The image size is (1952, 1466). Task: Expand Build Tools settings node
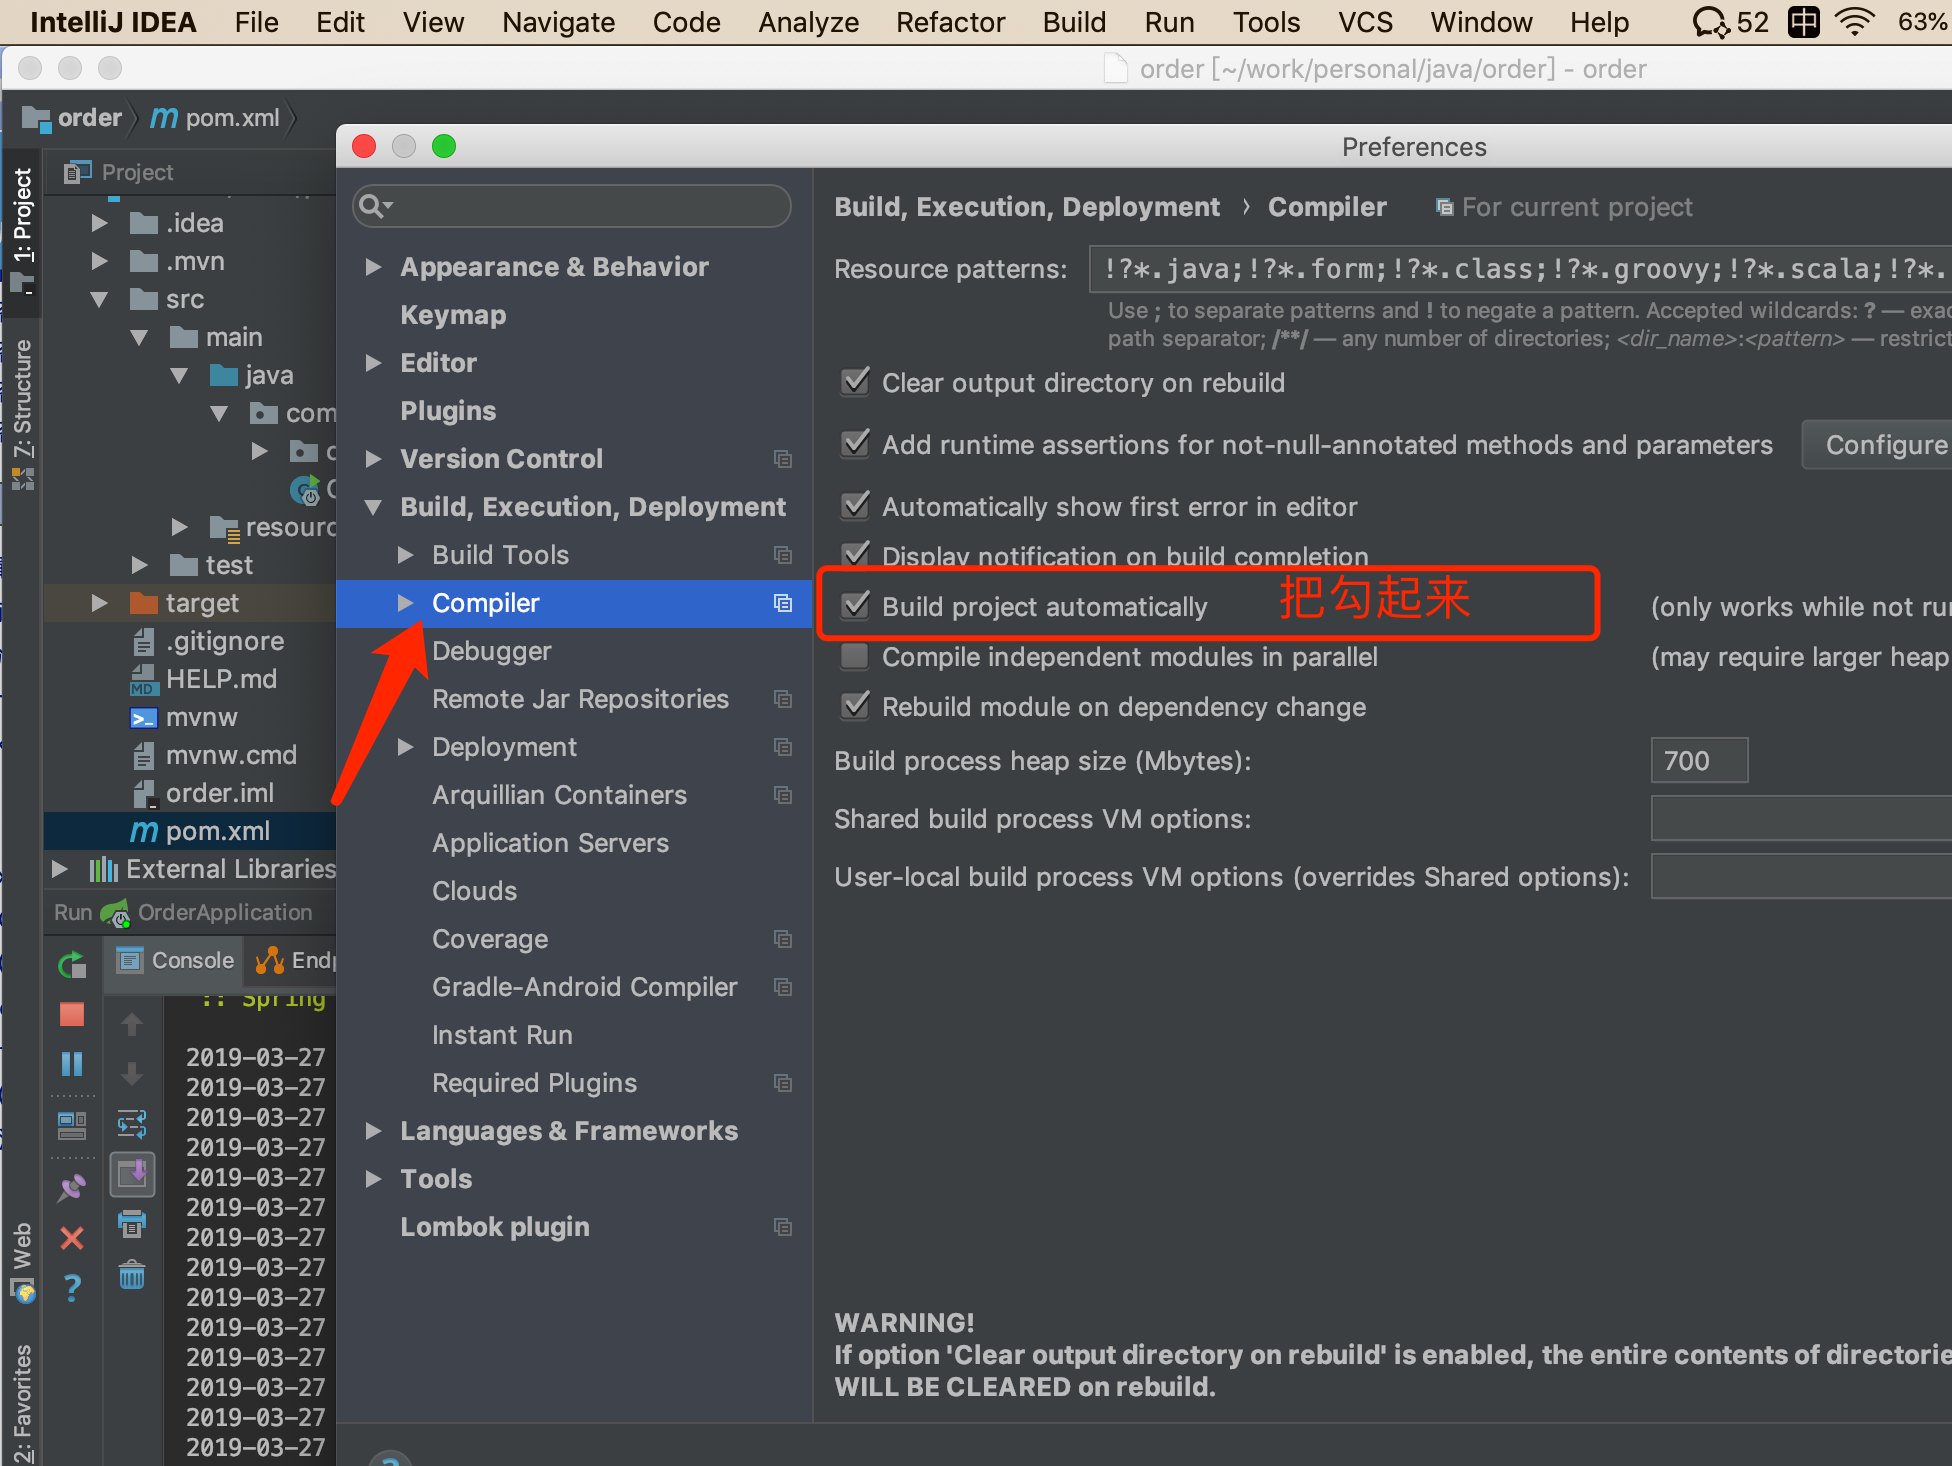405,555
